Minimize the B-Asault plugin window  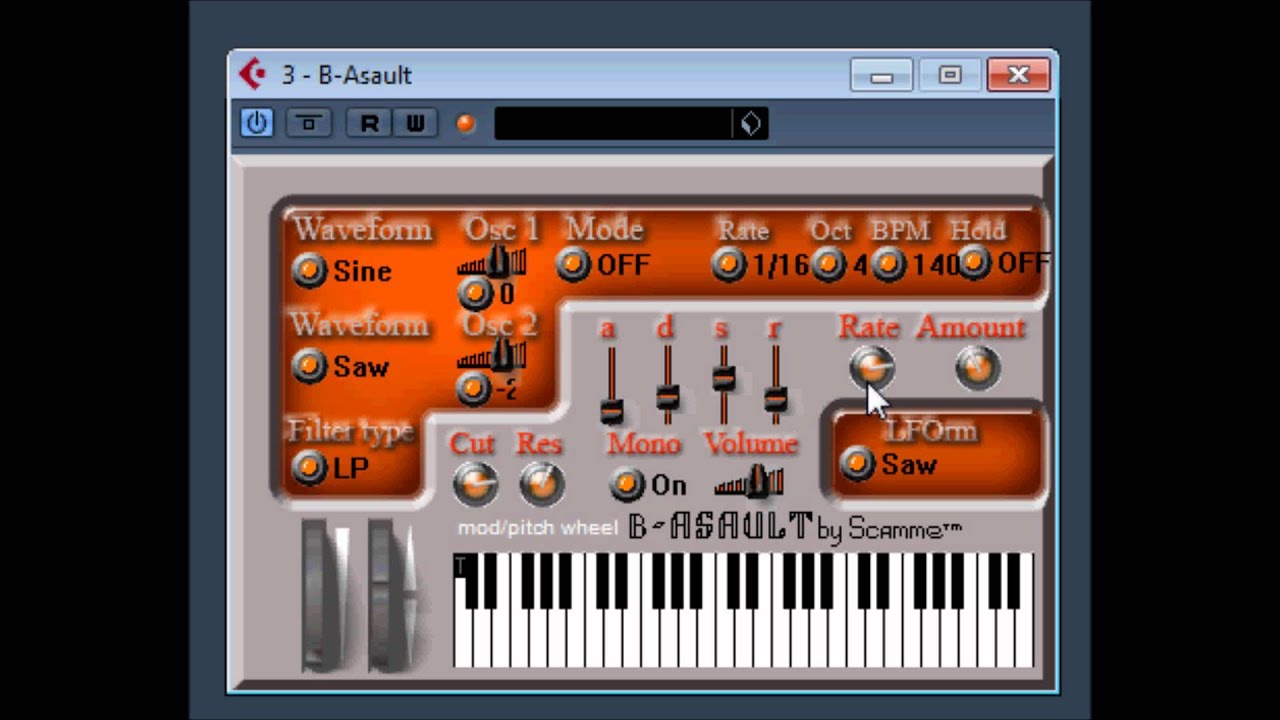click(881, 75)
